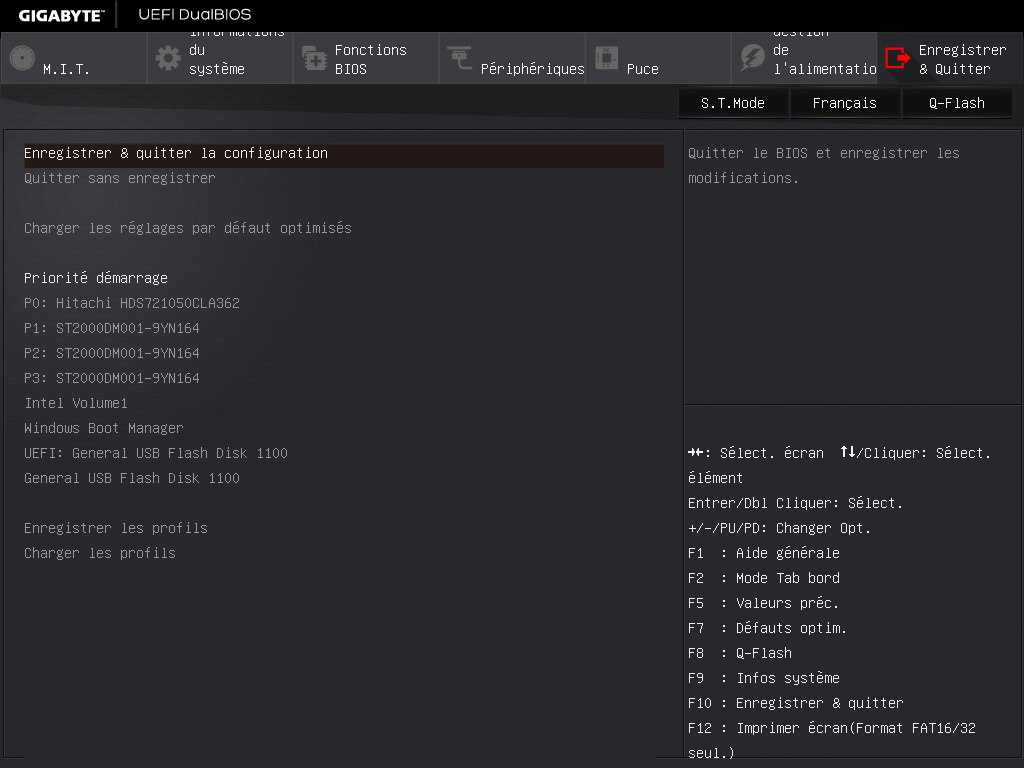Select non-UEFI General USB Flash Disk 1100
The width and height of the screenshot is (1024, 768).
(132, 478)
